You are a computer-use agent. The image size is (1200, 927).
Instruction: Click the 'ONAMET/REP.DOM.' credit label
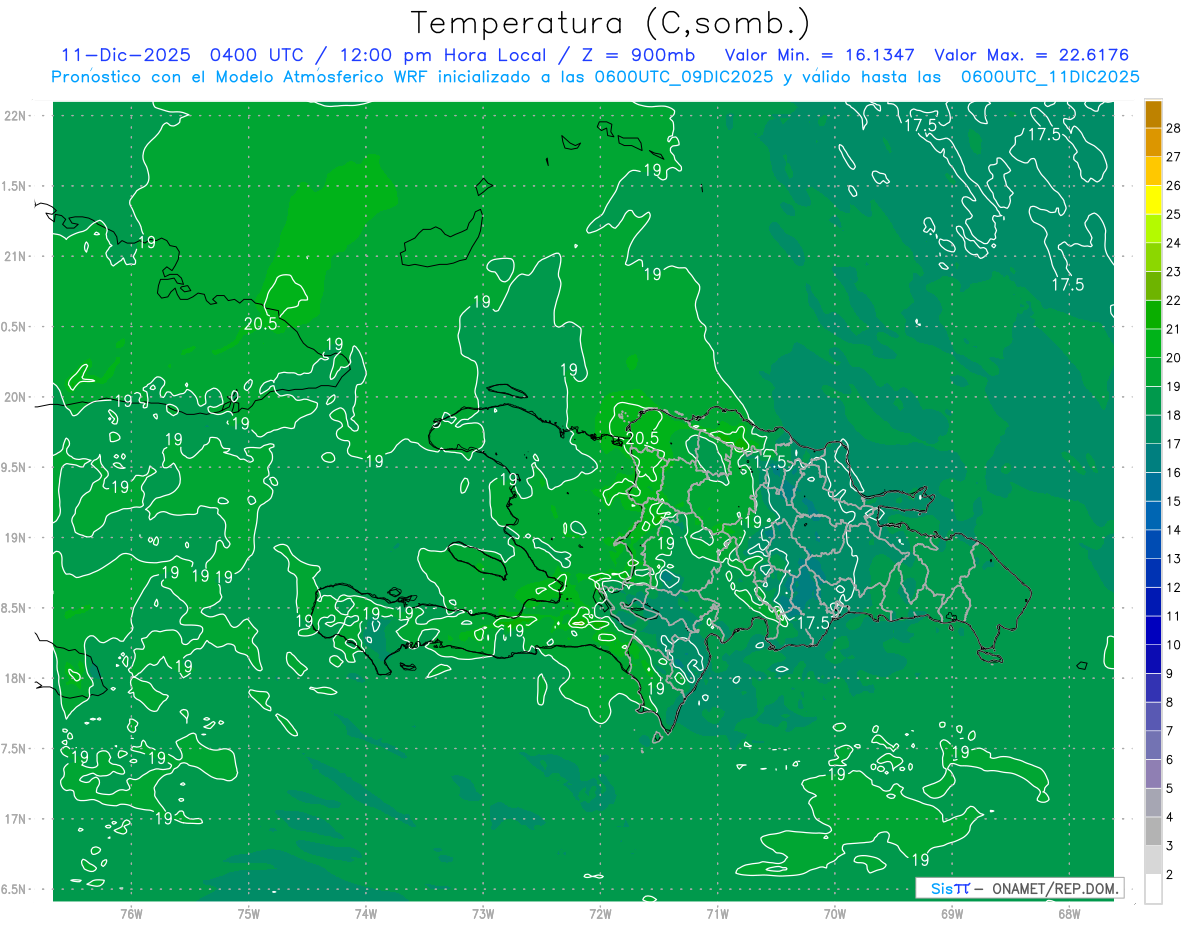click(1057, 888)
